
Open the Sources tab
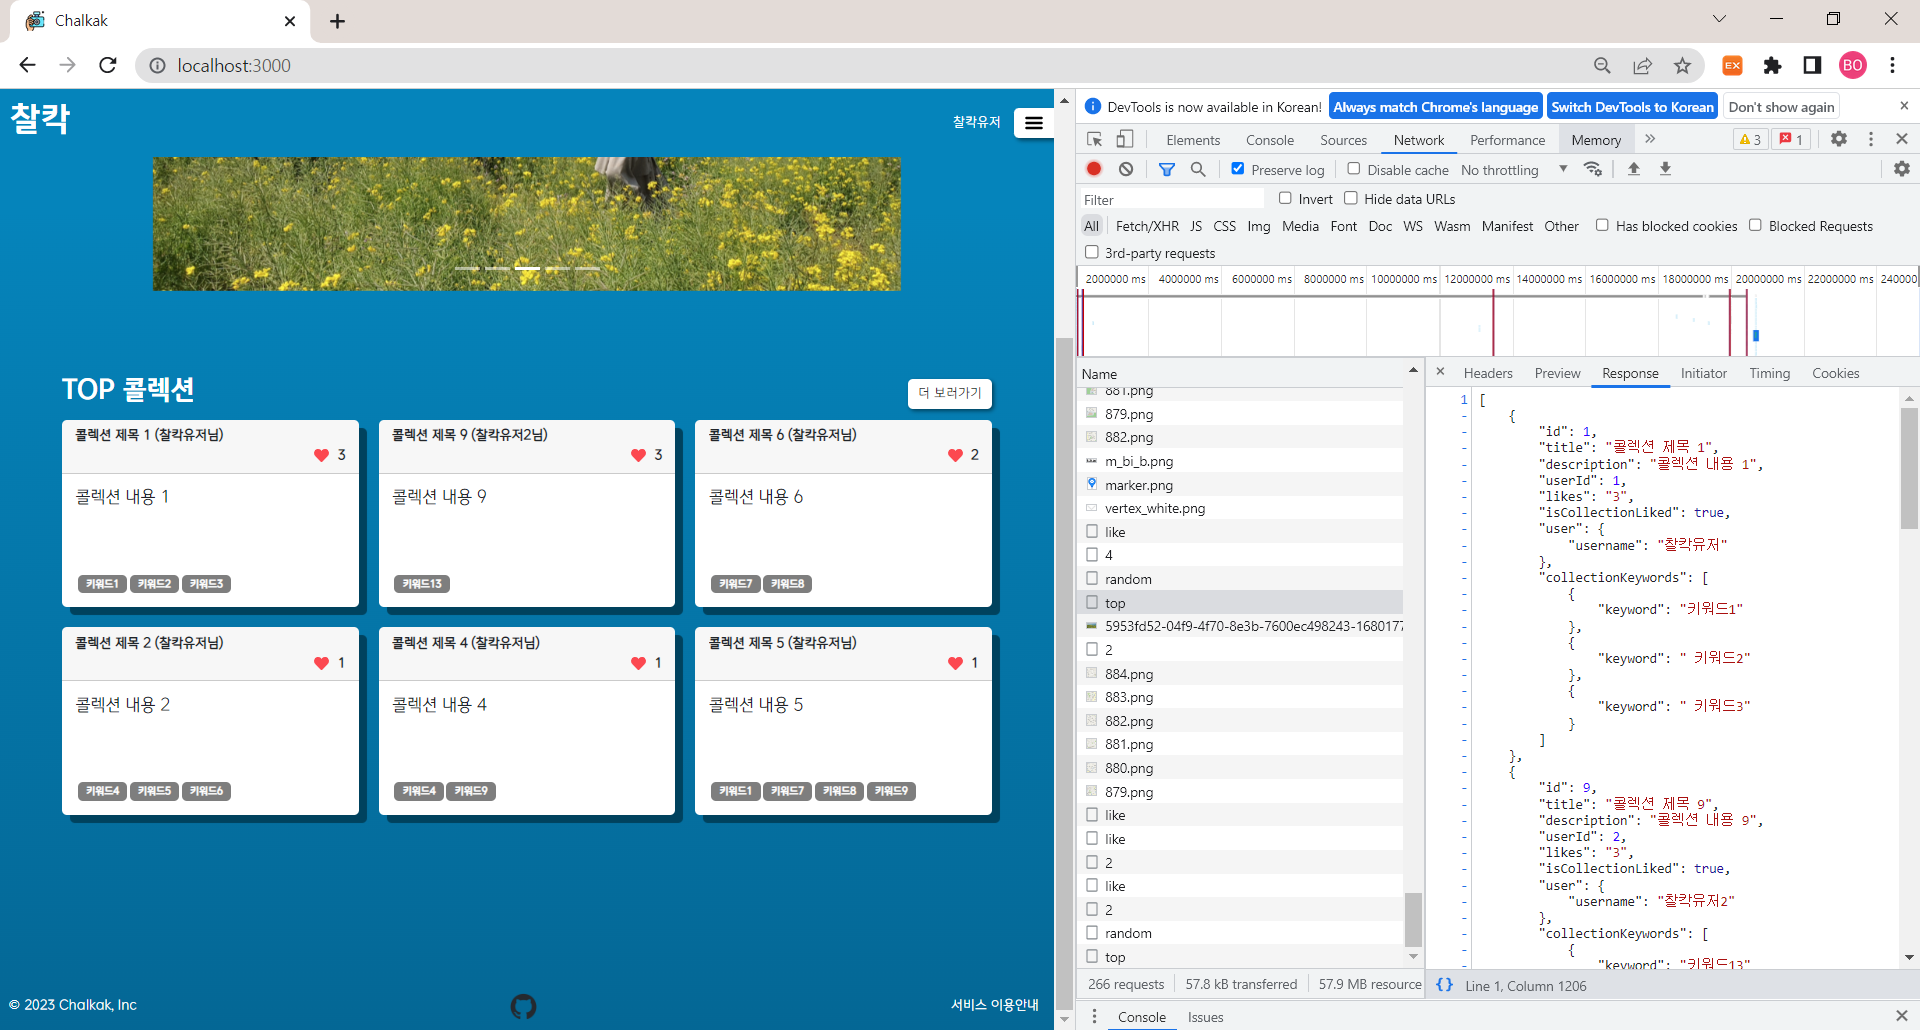(1343, 140)
